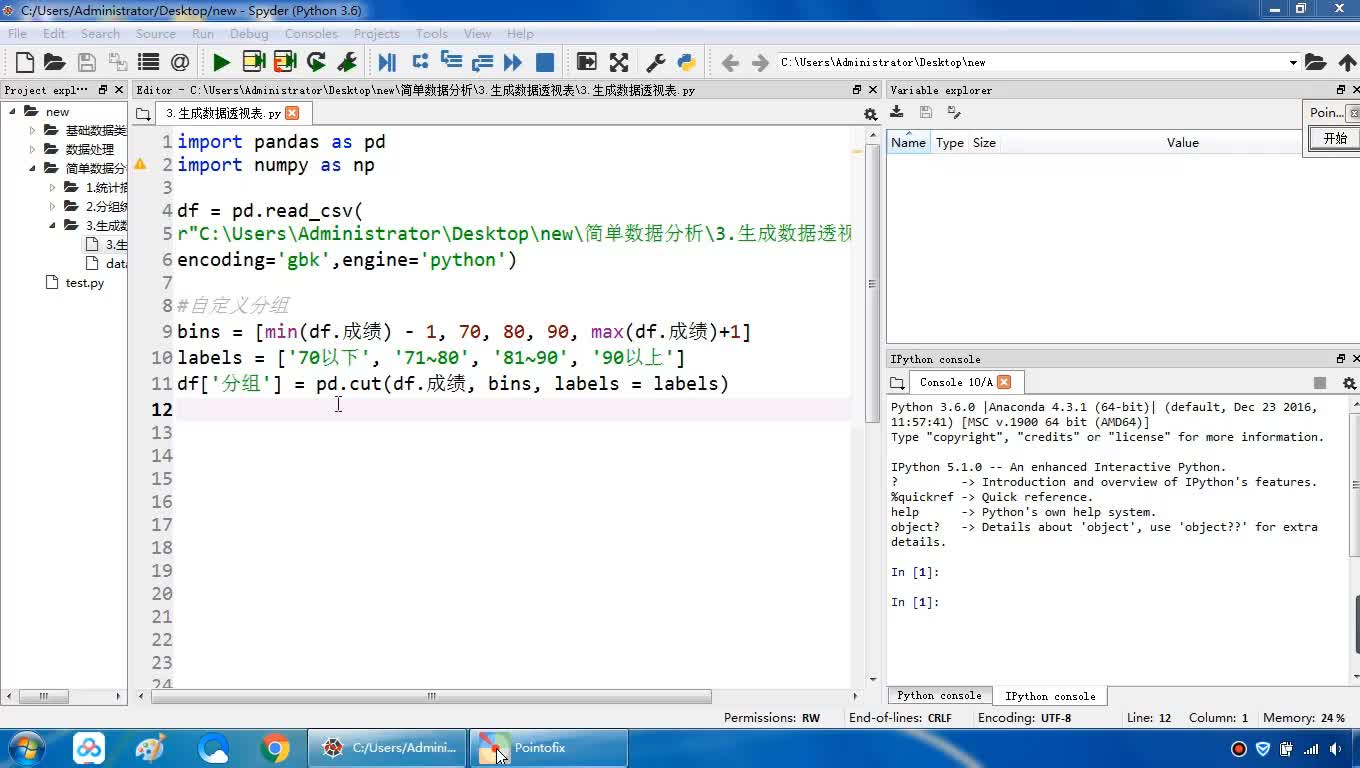
Task: Click the 开始 button in Pointofix panel
Action: (x=1335, y=139)
